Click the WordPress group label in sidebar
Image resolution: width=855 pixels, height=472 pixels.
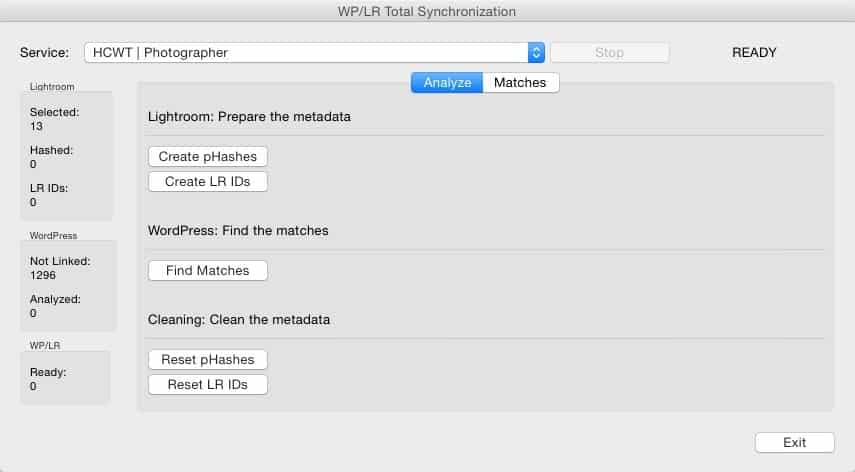click(53, 235)
